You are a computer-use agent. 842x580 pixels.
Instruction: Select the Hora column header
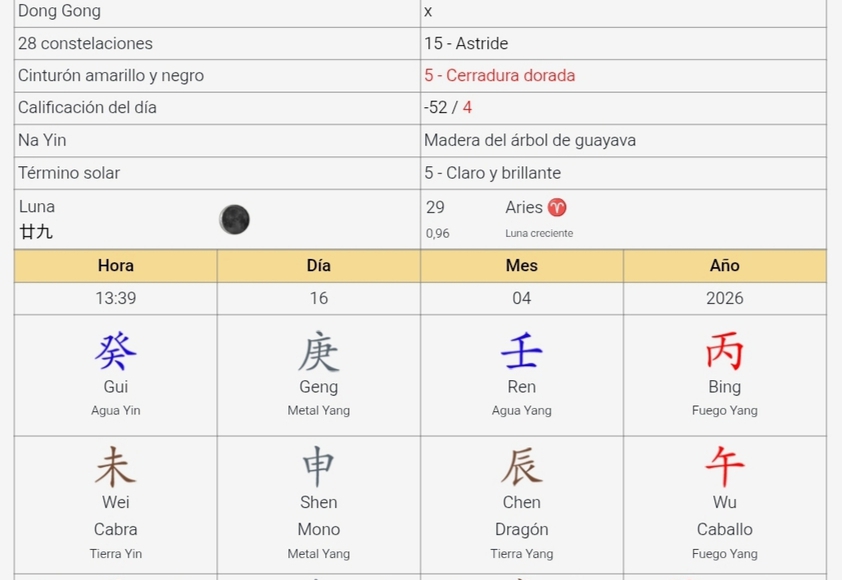pos(116,266)
